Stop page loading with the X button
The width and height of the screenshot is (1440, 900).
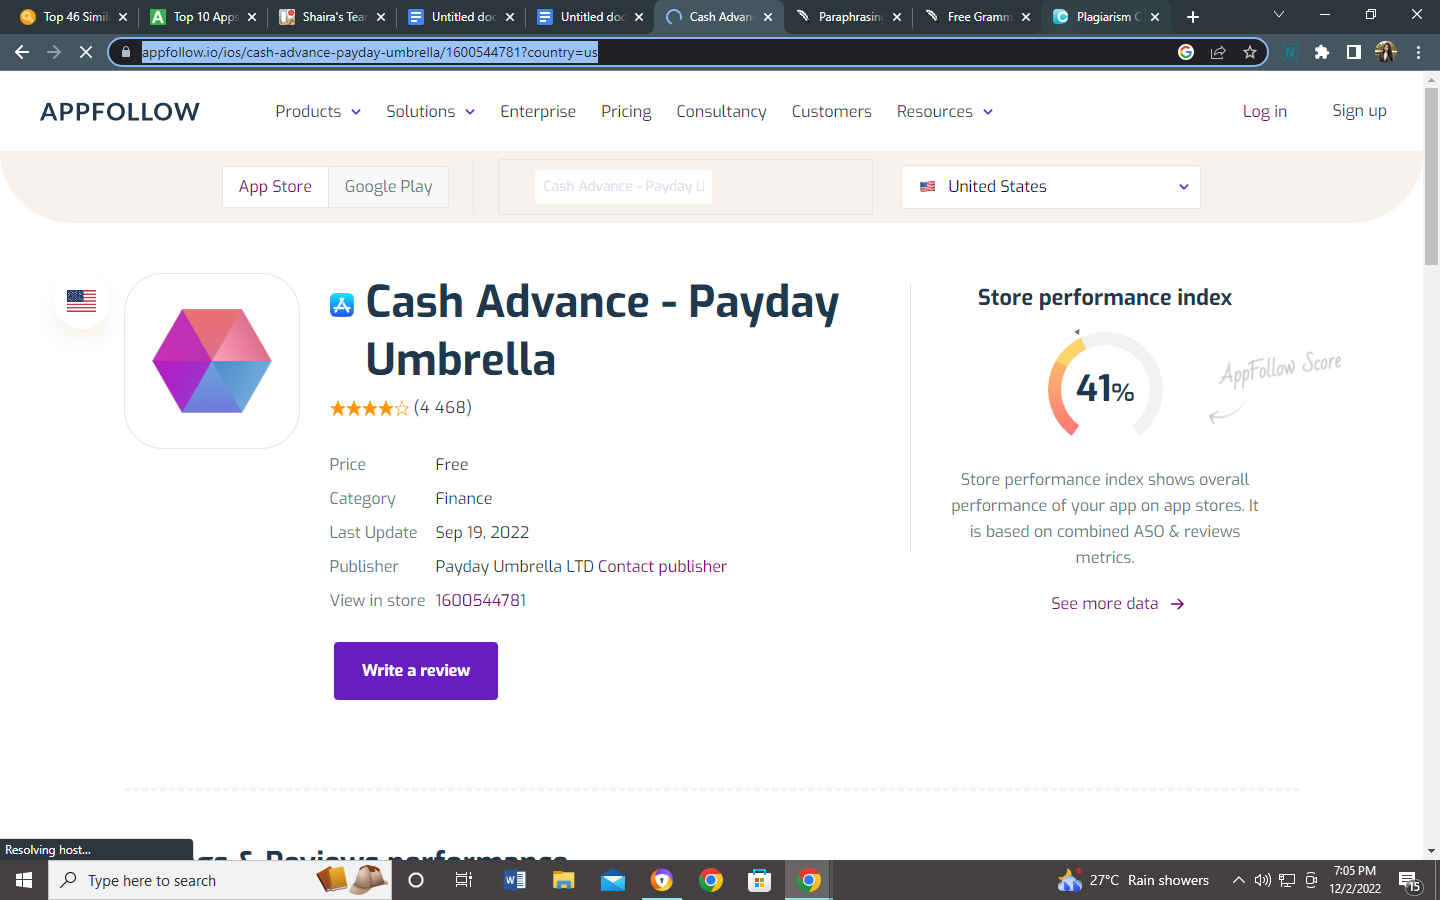tap(86, 52)
